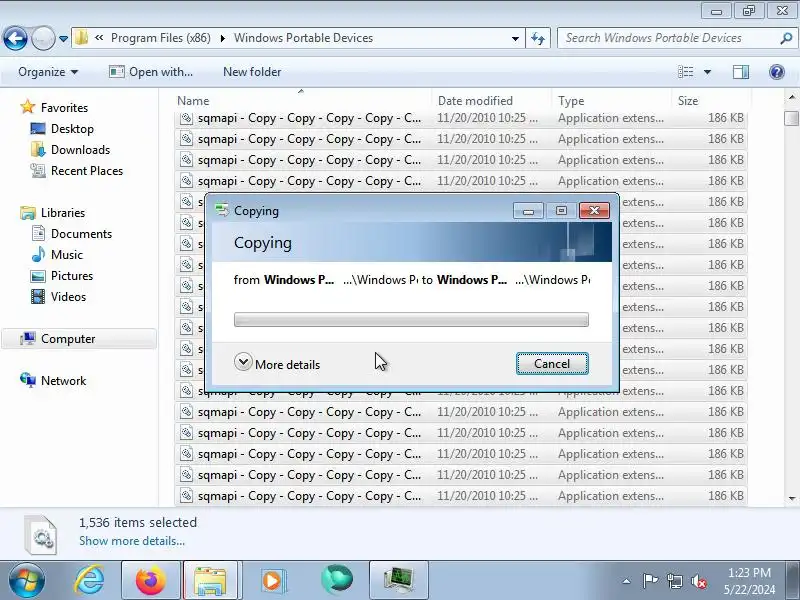Open the Windows Start menu
Image resolution: width=800 pixels, height=600 pixels.
27,580
